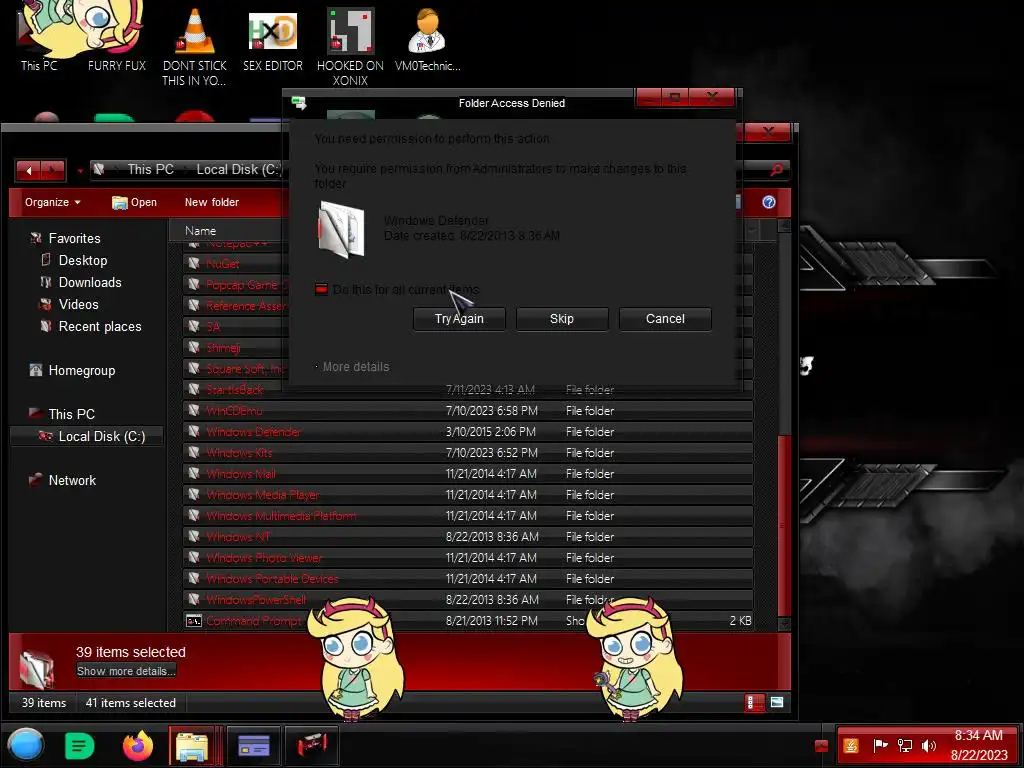Open Firefox from the taskbar
This screenshot has width=1024, height=768.
138,745
